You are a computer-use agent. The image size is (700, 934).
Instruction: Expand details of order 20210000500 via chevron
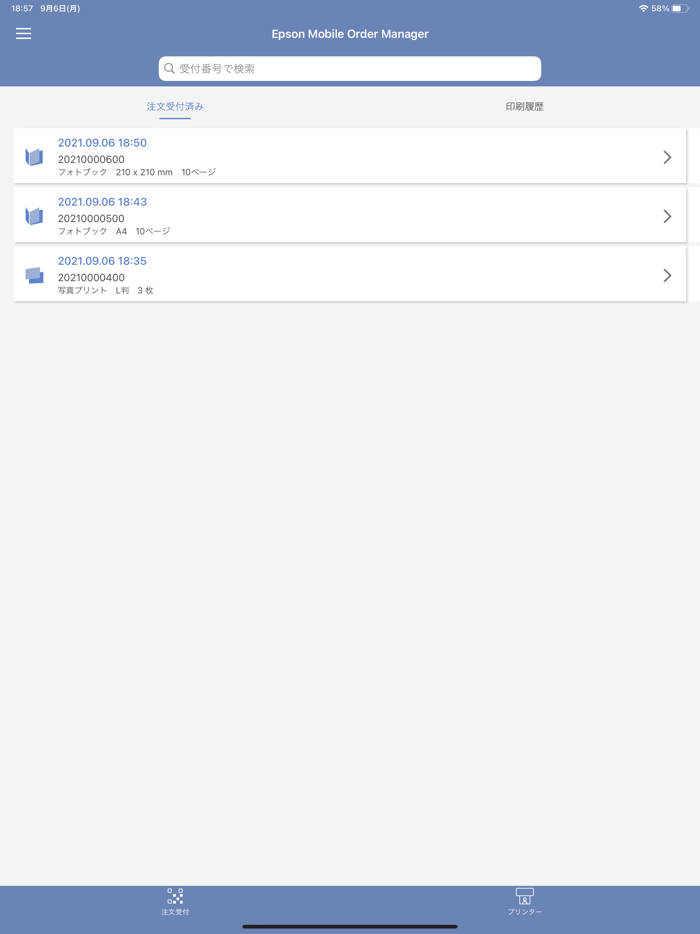pyautogui.click(x=667, y=215)
